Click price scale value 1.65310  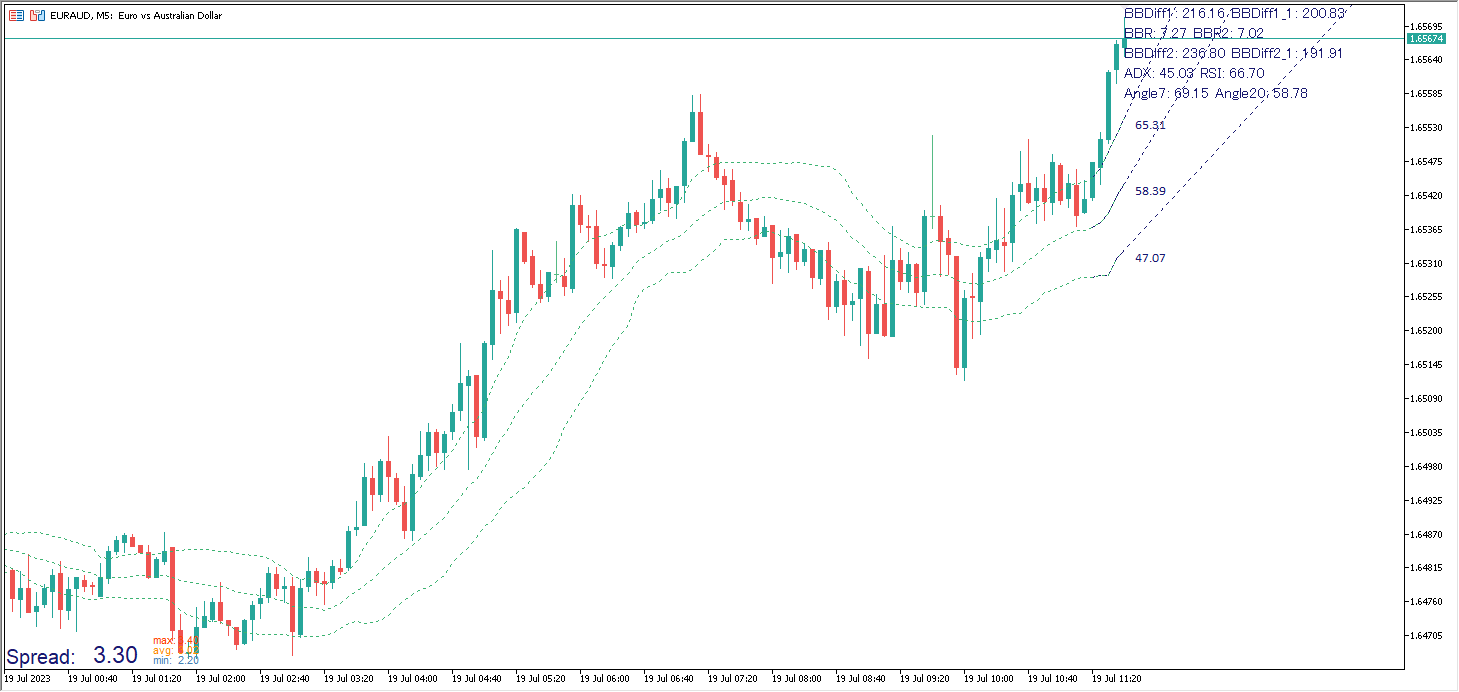1426,263
